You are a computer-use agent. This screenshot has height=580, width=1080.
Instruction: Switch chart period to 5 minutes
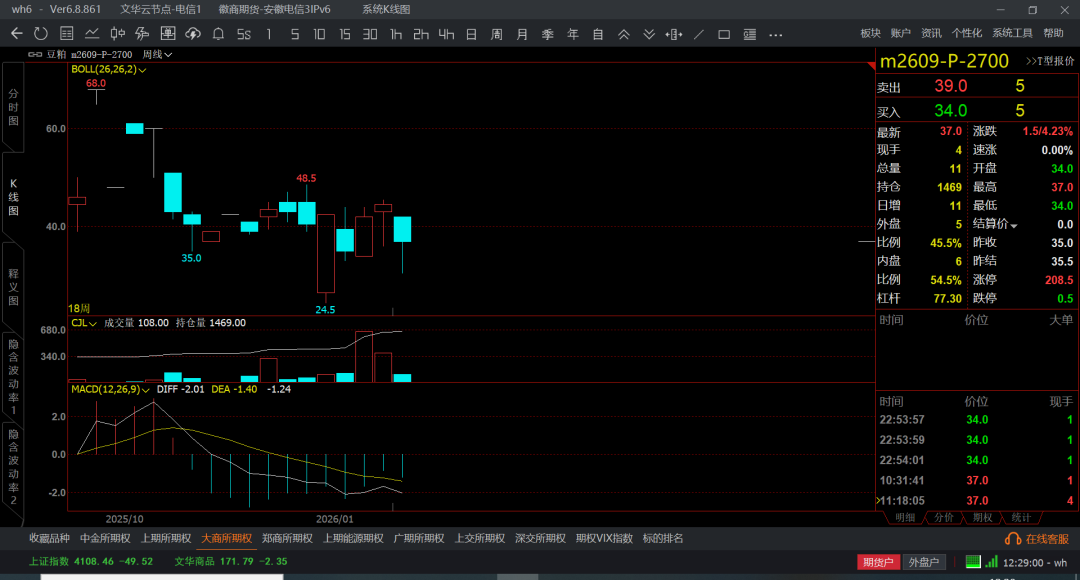[294, 34]
